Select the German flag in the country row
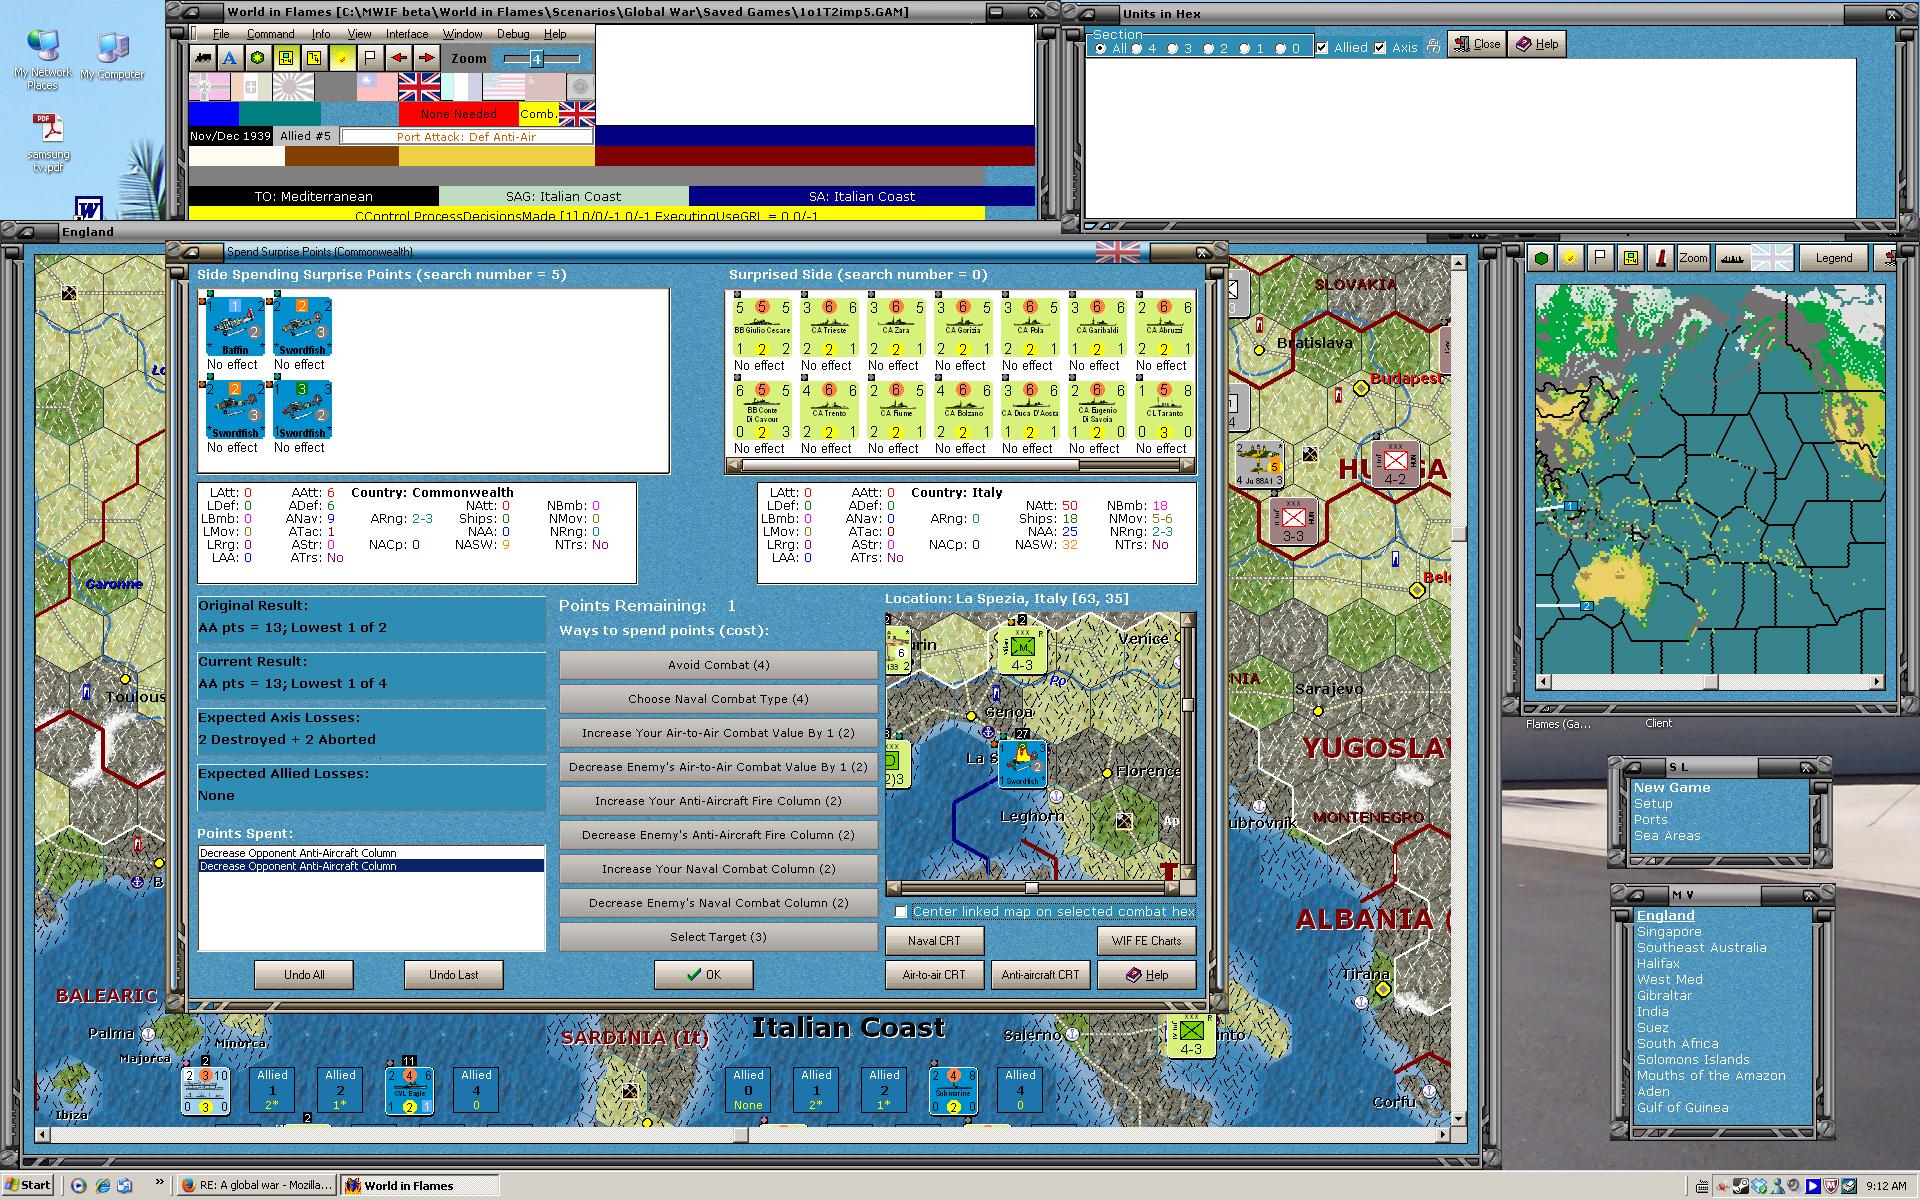The image size is (1920, 1200). (x=209, y=87)
